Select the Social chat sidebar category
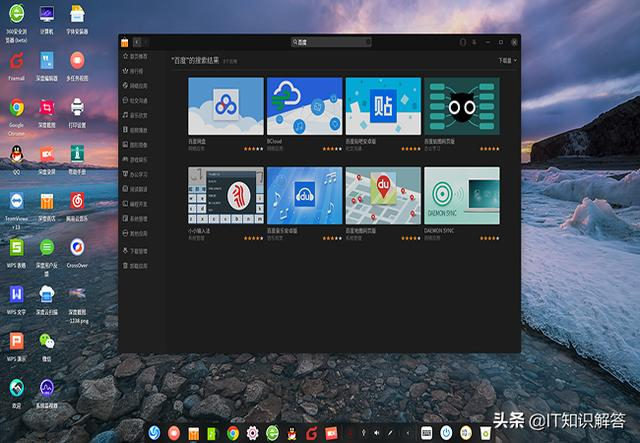The width and height of the screenshot is (640, 443). pyautogui.click(x=136, y=100)
